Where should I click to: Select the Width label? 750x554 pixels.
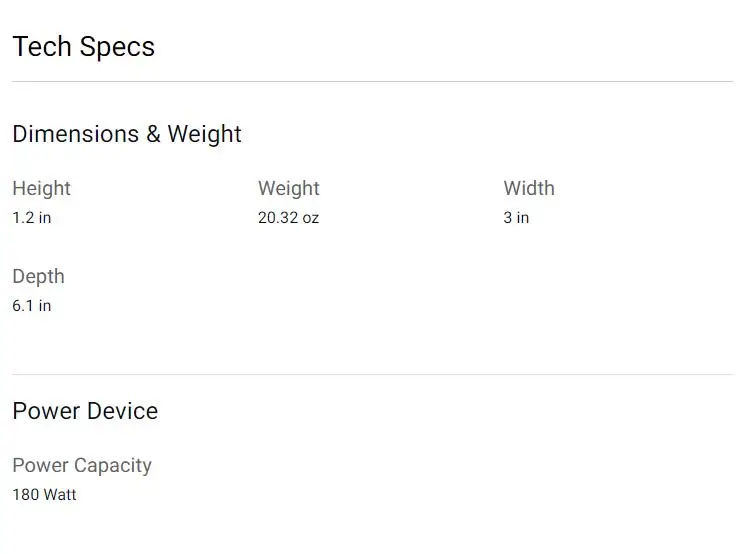pos(528,188)
